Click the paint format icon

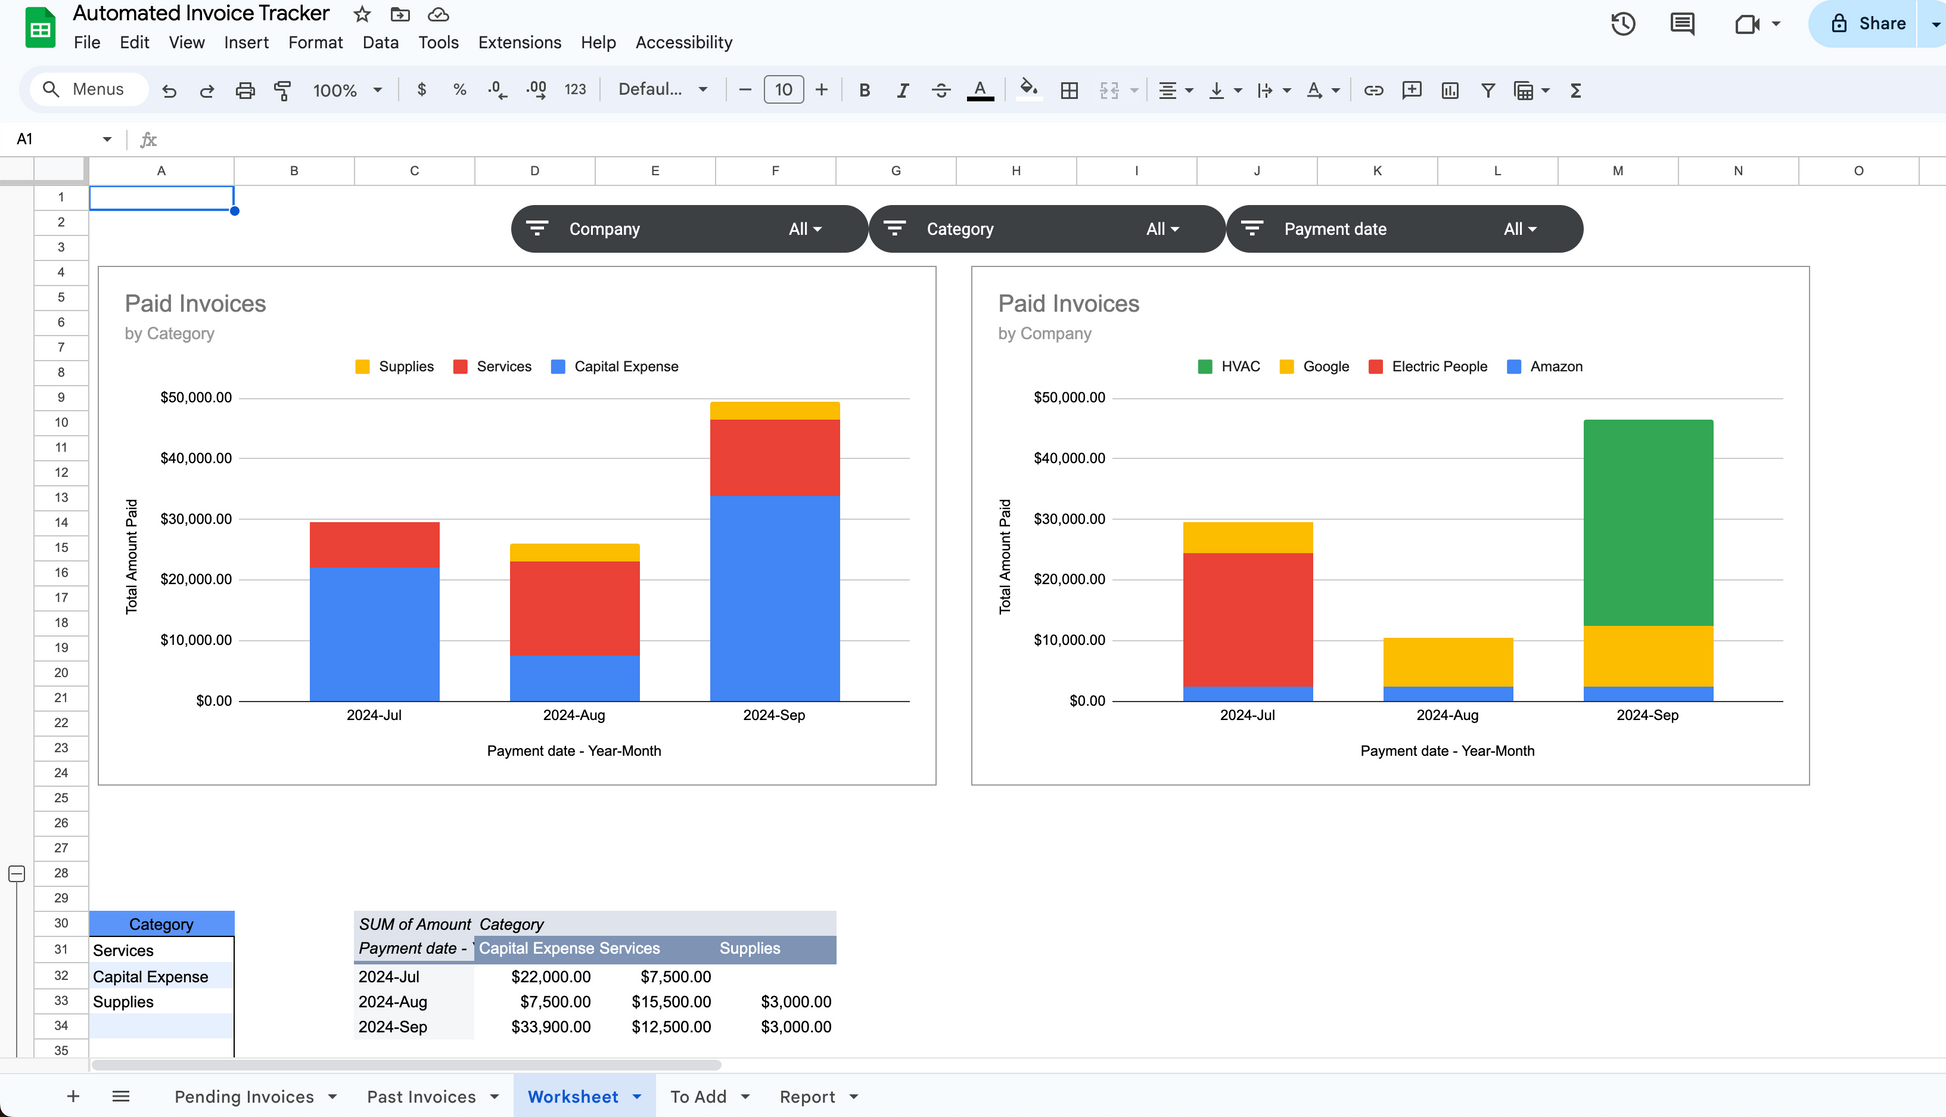(x=283, y=90)
